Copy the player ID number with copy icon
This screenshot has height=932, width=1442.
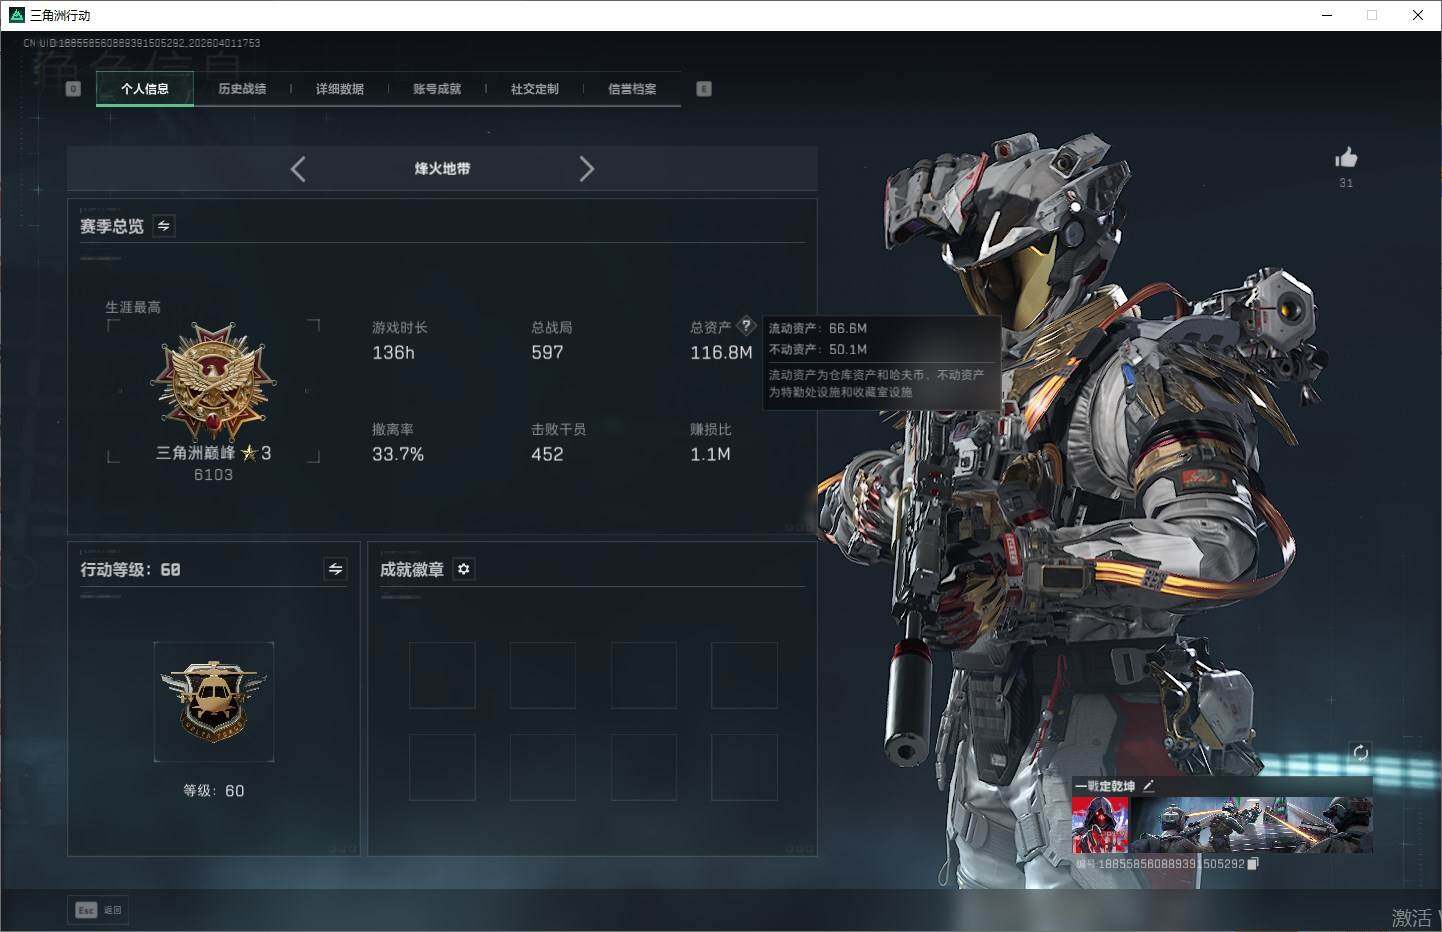(x=1252, y=864)
